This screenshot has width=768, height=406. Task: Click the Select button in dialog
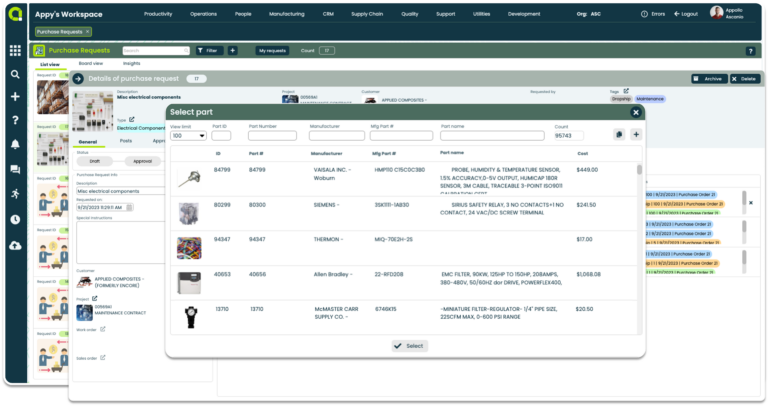pyautogui.click(x=410, y=346)
